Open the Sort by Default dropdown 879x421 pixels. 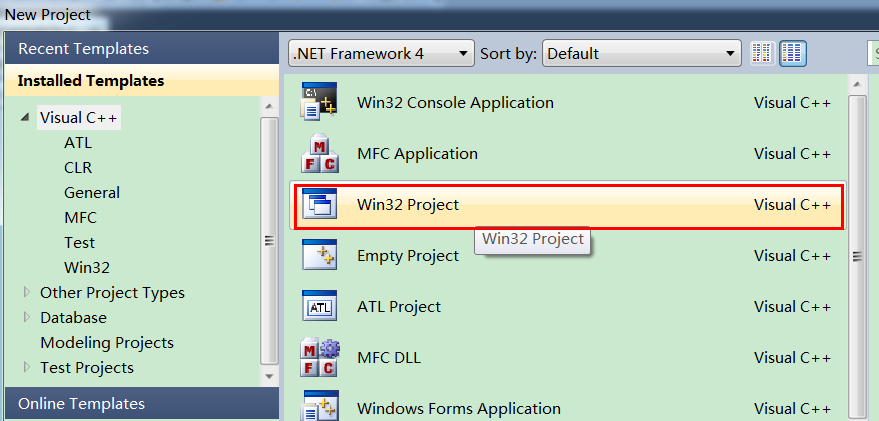[x=642, y=54]
